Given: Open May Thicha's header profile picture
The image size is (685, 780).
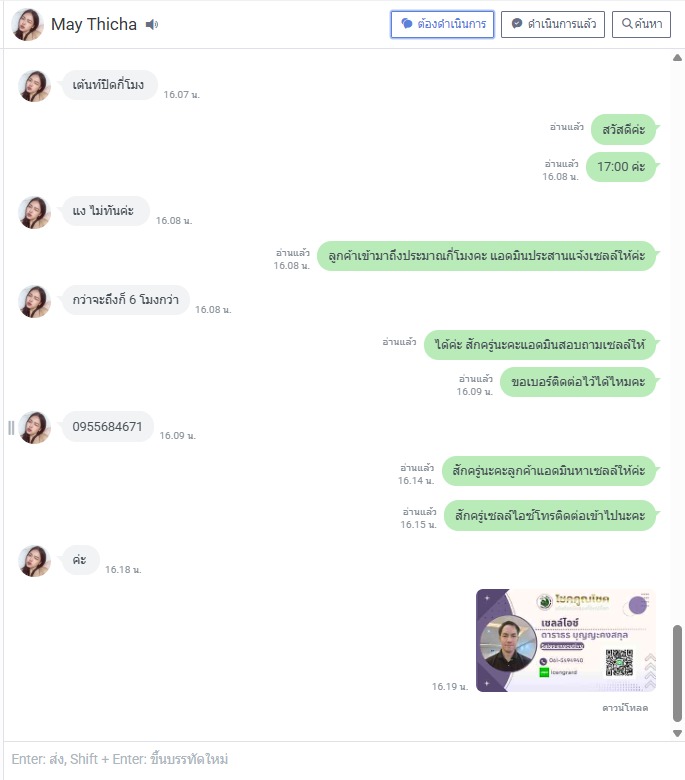Looking at the screenshot, I should point(27,24).
